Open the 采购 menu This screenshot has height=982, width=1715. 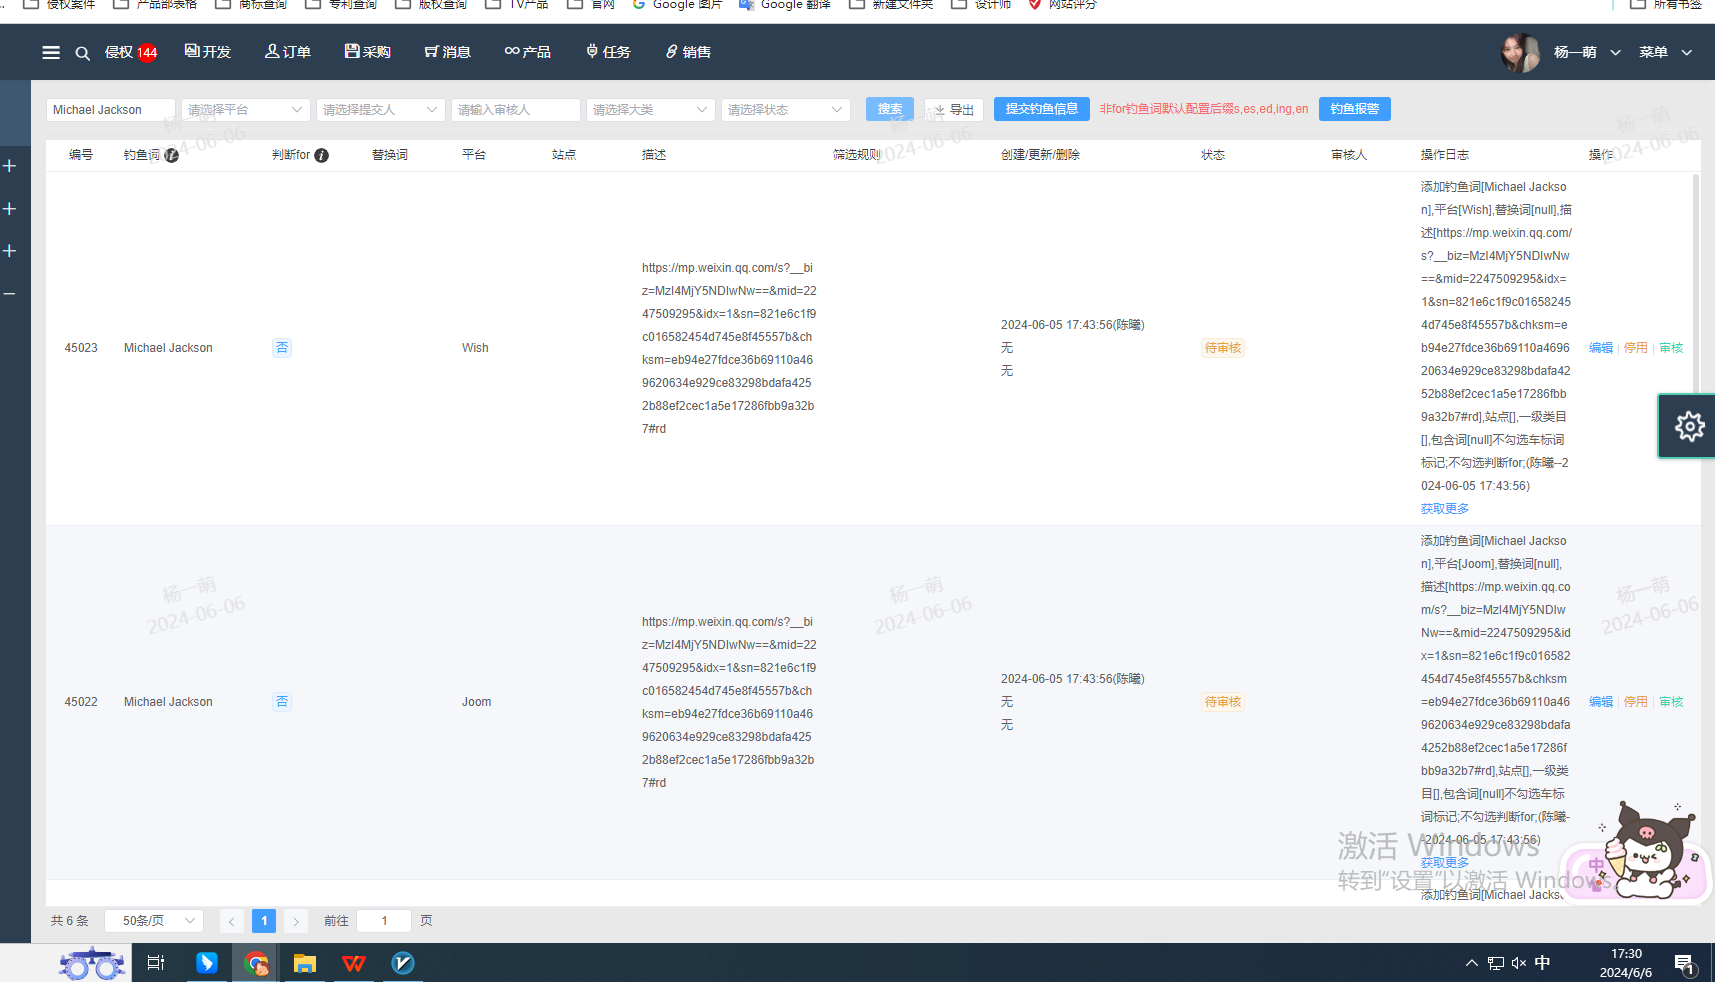pyautogui.click(x=367, y=52)
